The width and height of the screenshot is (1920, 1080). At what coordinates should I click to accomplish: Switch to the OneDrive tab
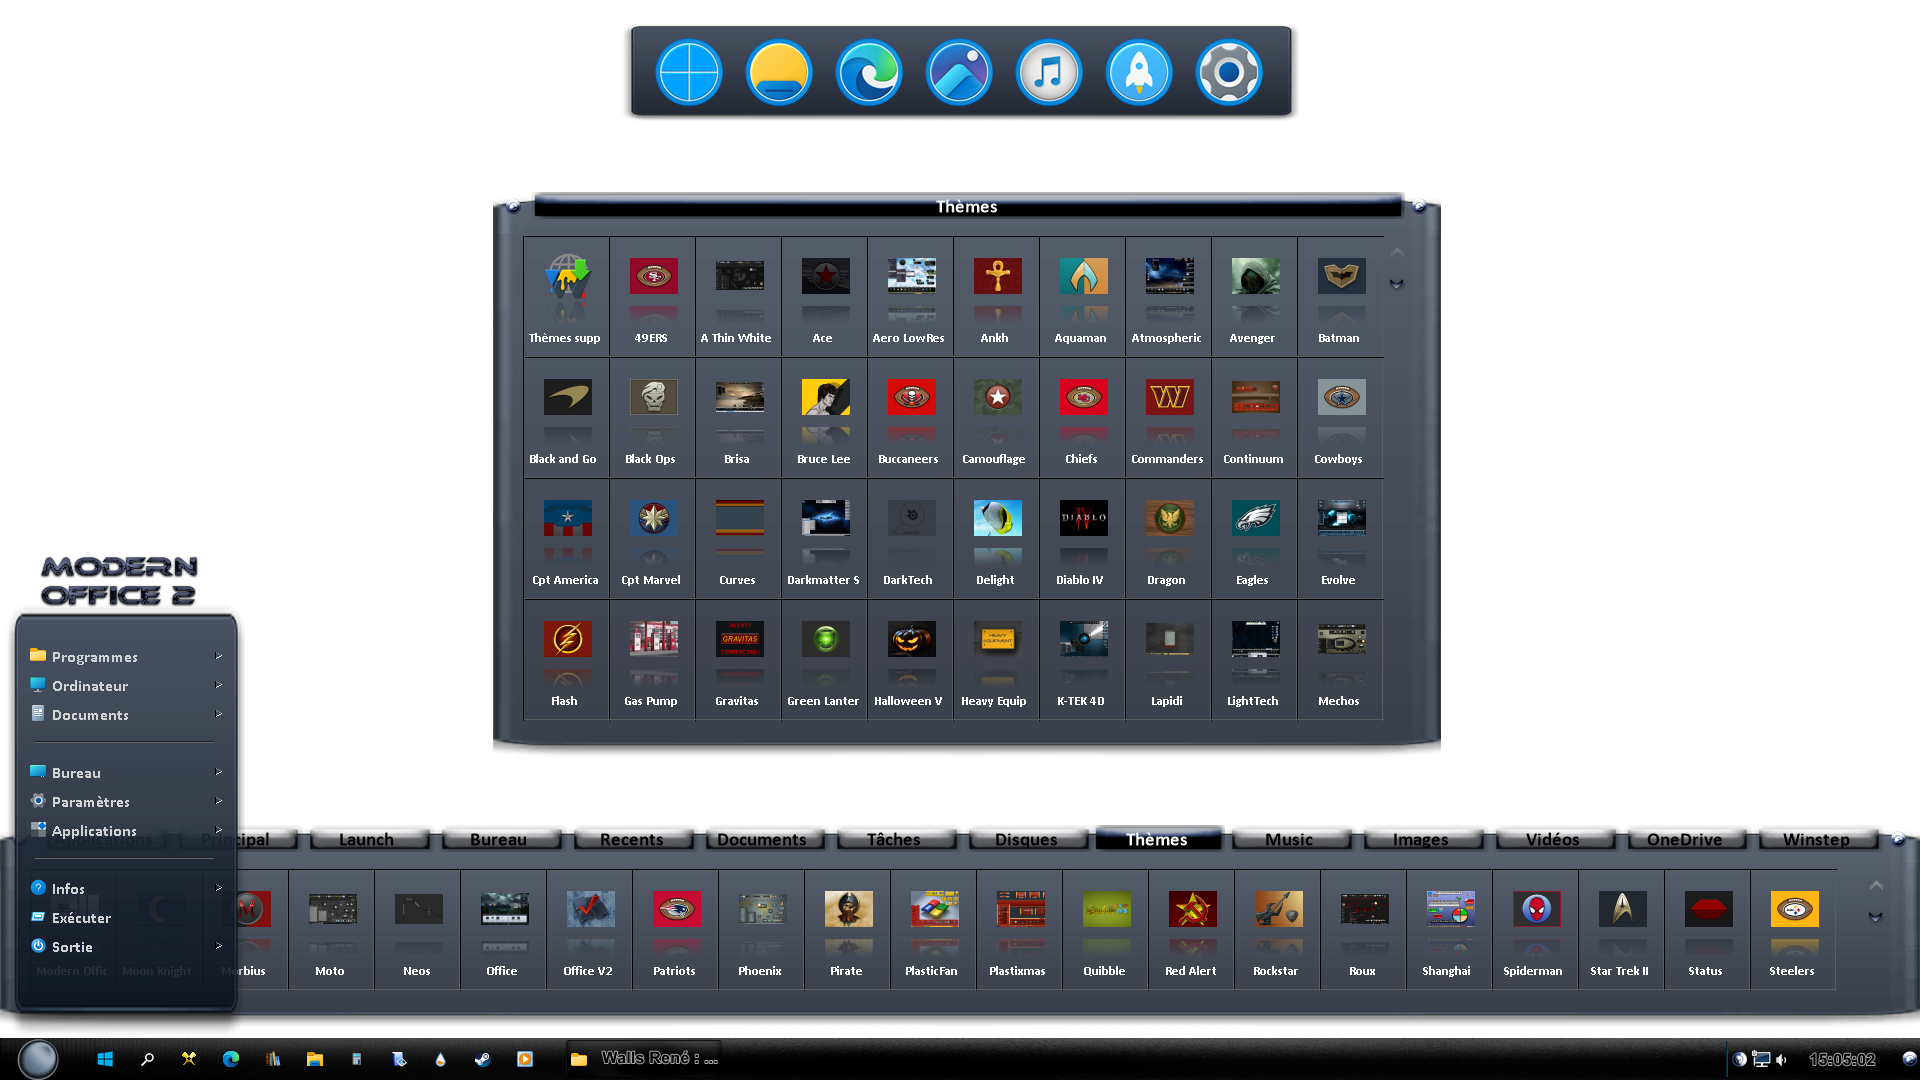(1684, 839)
